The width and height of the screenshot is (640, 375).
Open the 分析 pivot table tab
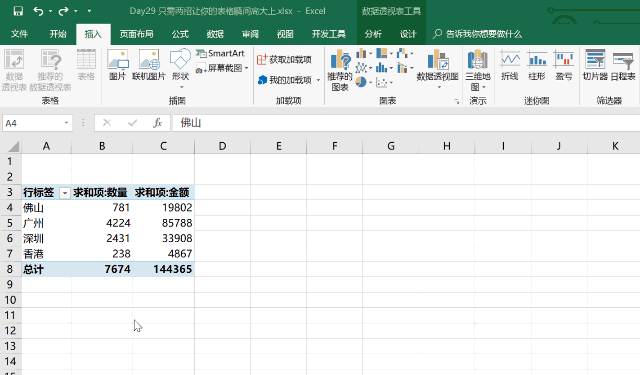373,34
